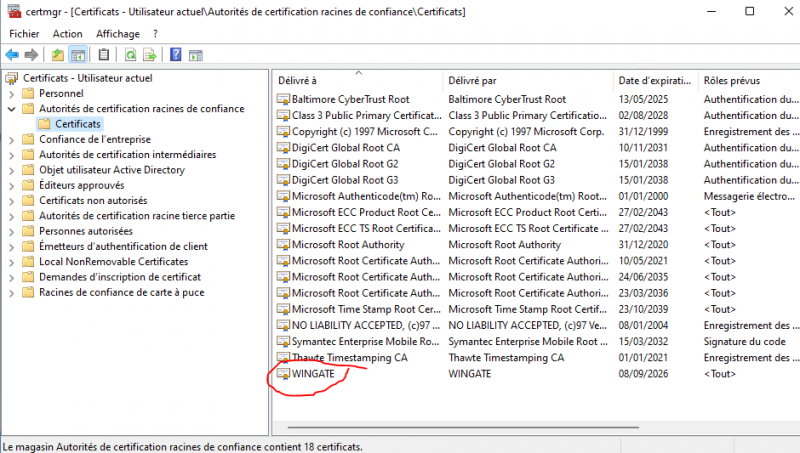The image size is (800, 453).
Task: Click the show/hide action pane icon
Action: pos(196,54)
